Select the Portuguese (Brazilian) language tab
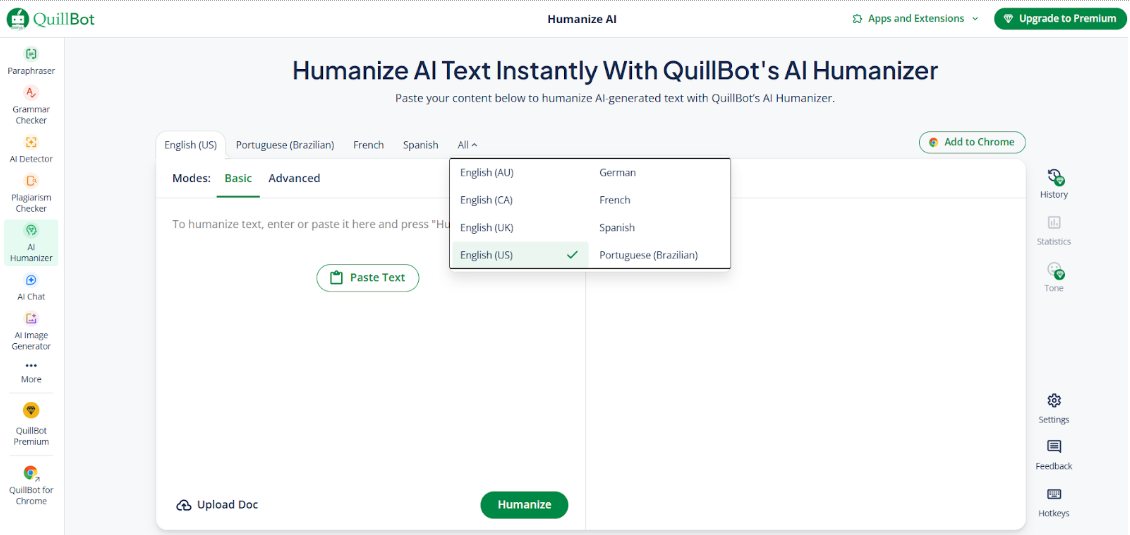 [x=285, y=145]
